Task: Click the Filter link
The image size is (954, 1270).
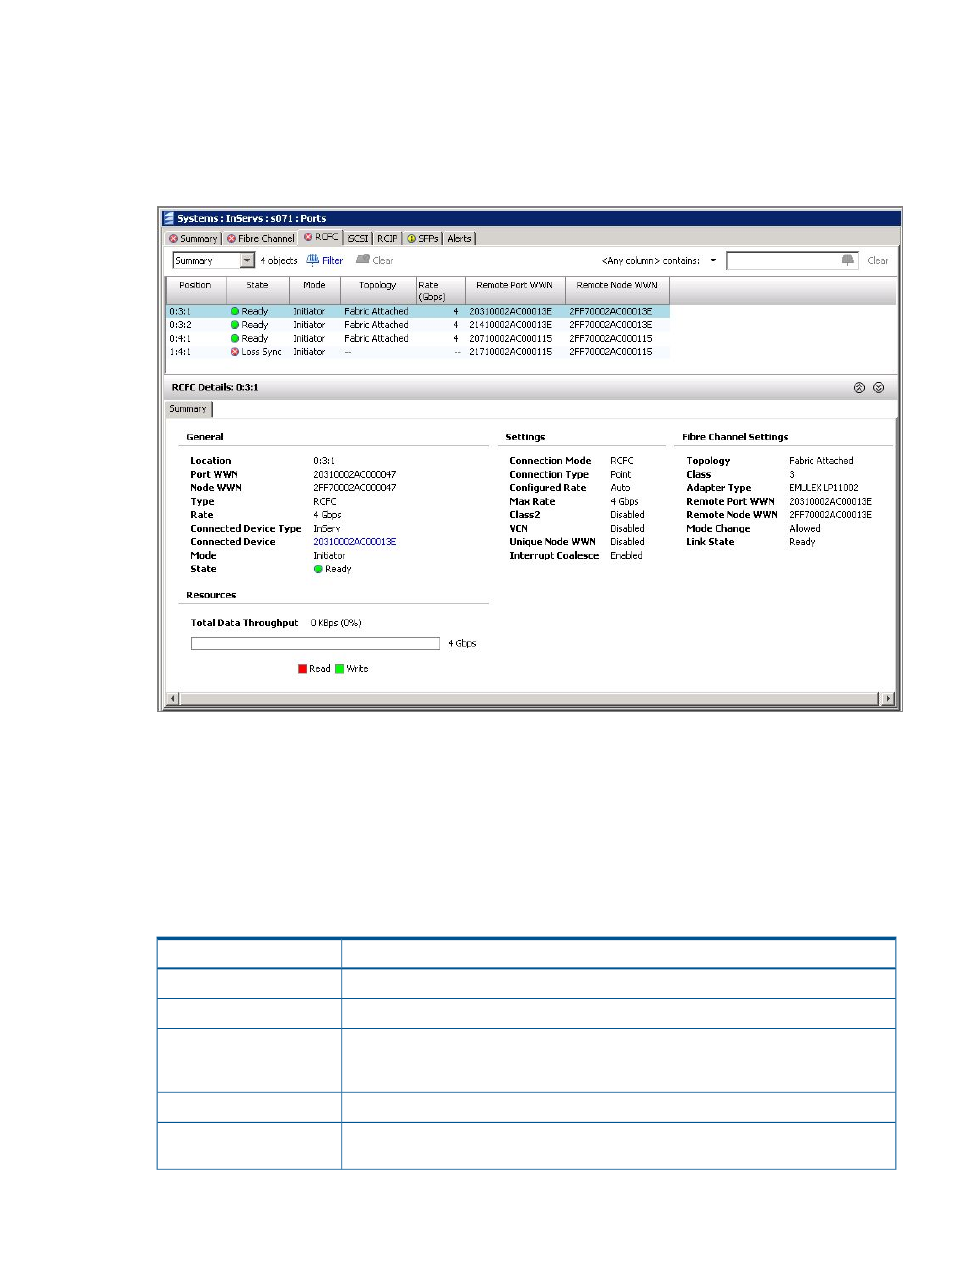Action: tap(332, 261)
